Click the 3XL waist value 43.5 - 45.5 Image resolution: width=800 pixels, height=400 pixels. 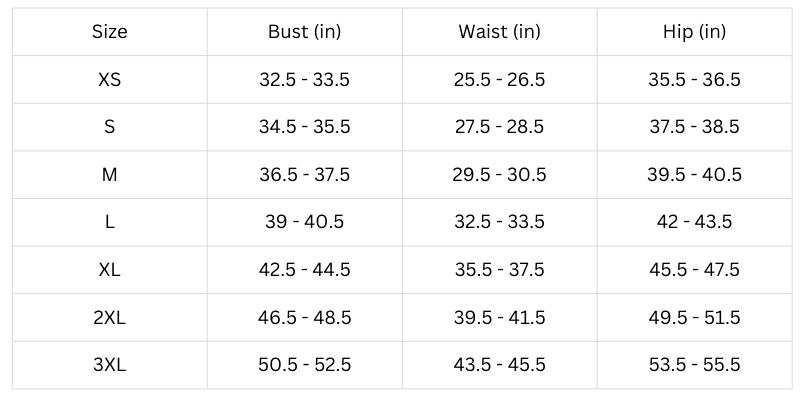(499, 365)
